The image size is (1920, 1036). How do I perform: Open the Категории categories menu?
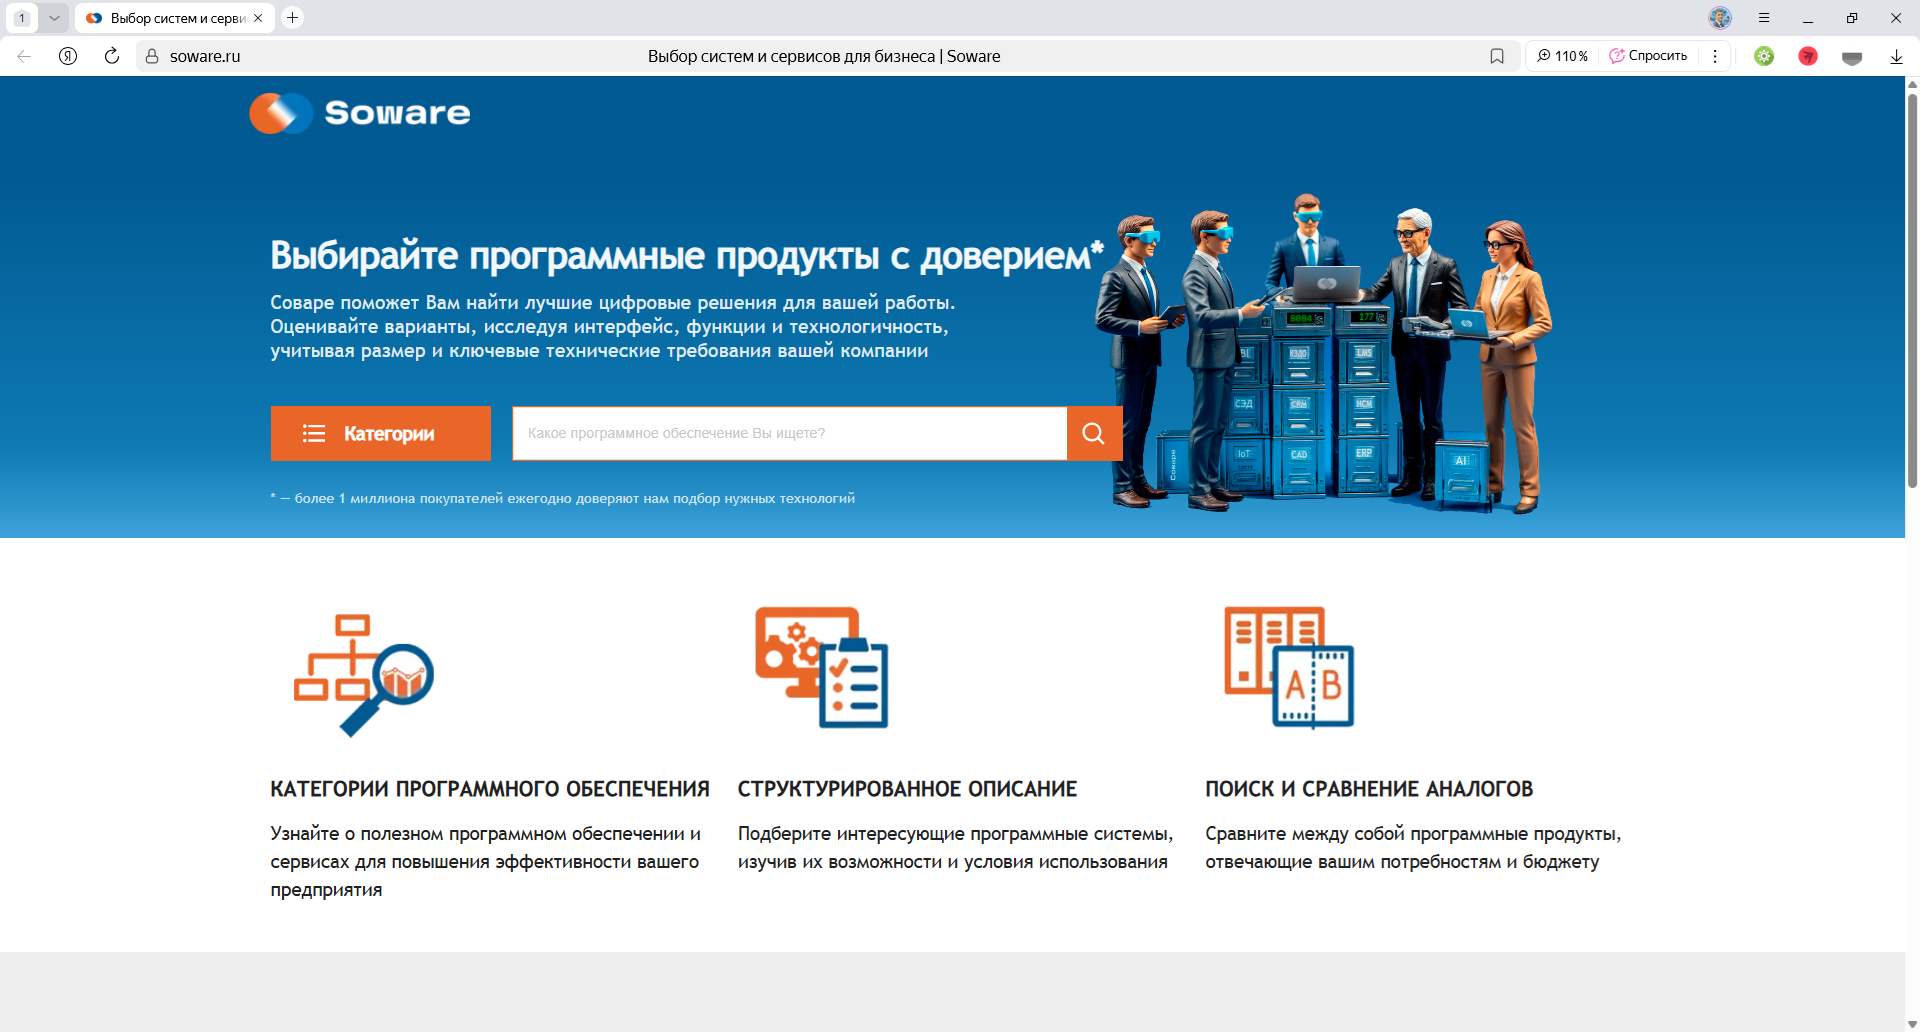380,433
